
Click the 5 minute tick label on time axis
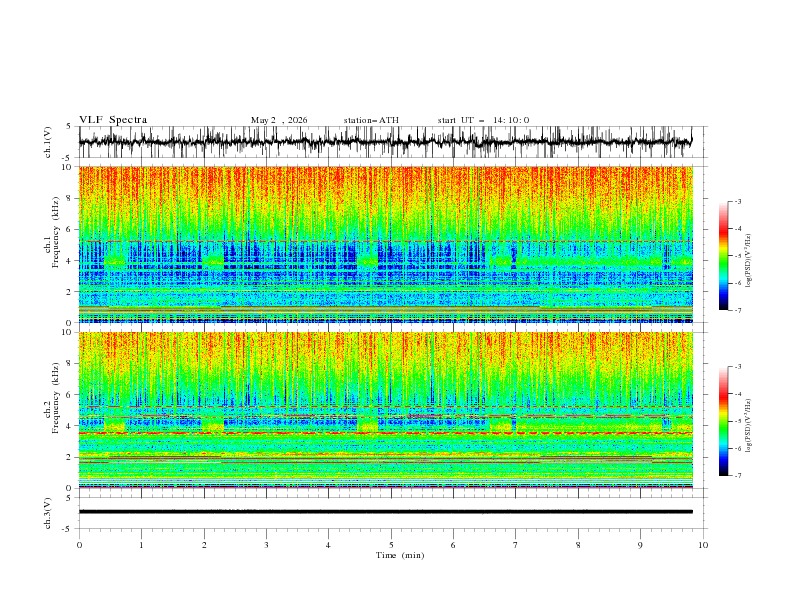click(x=391, y=545)
